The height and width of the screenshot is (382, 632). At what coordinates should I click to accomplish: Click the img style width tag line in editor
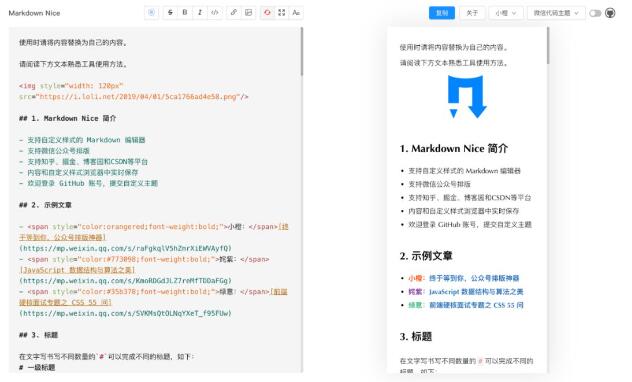(71, 86)
